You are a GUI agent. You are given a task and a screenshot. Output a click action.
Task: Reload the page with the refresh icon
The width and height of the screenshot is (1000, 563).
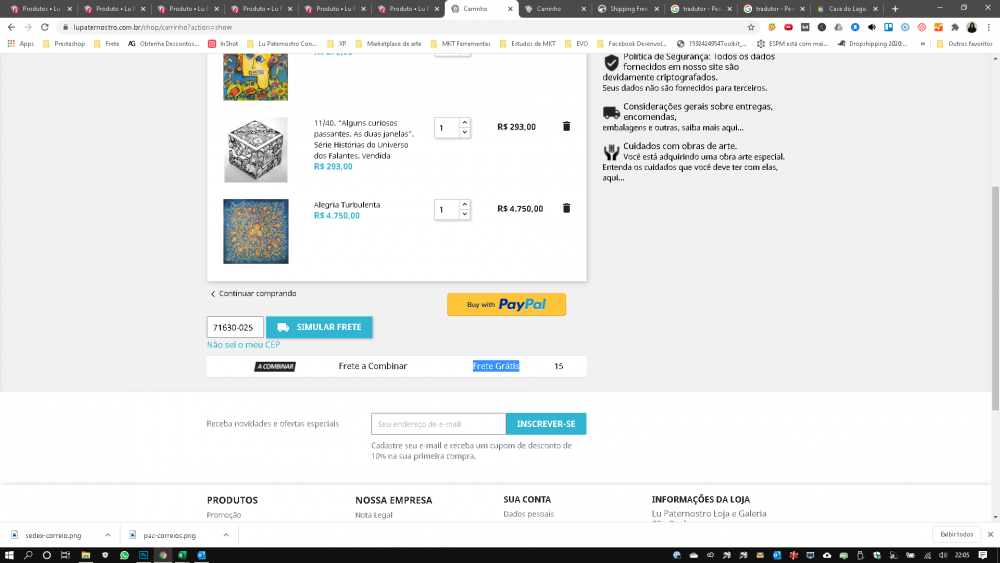click(45, 27)
